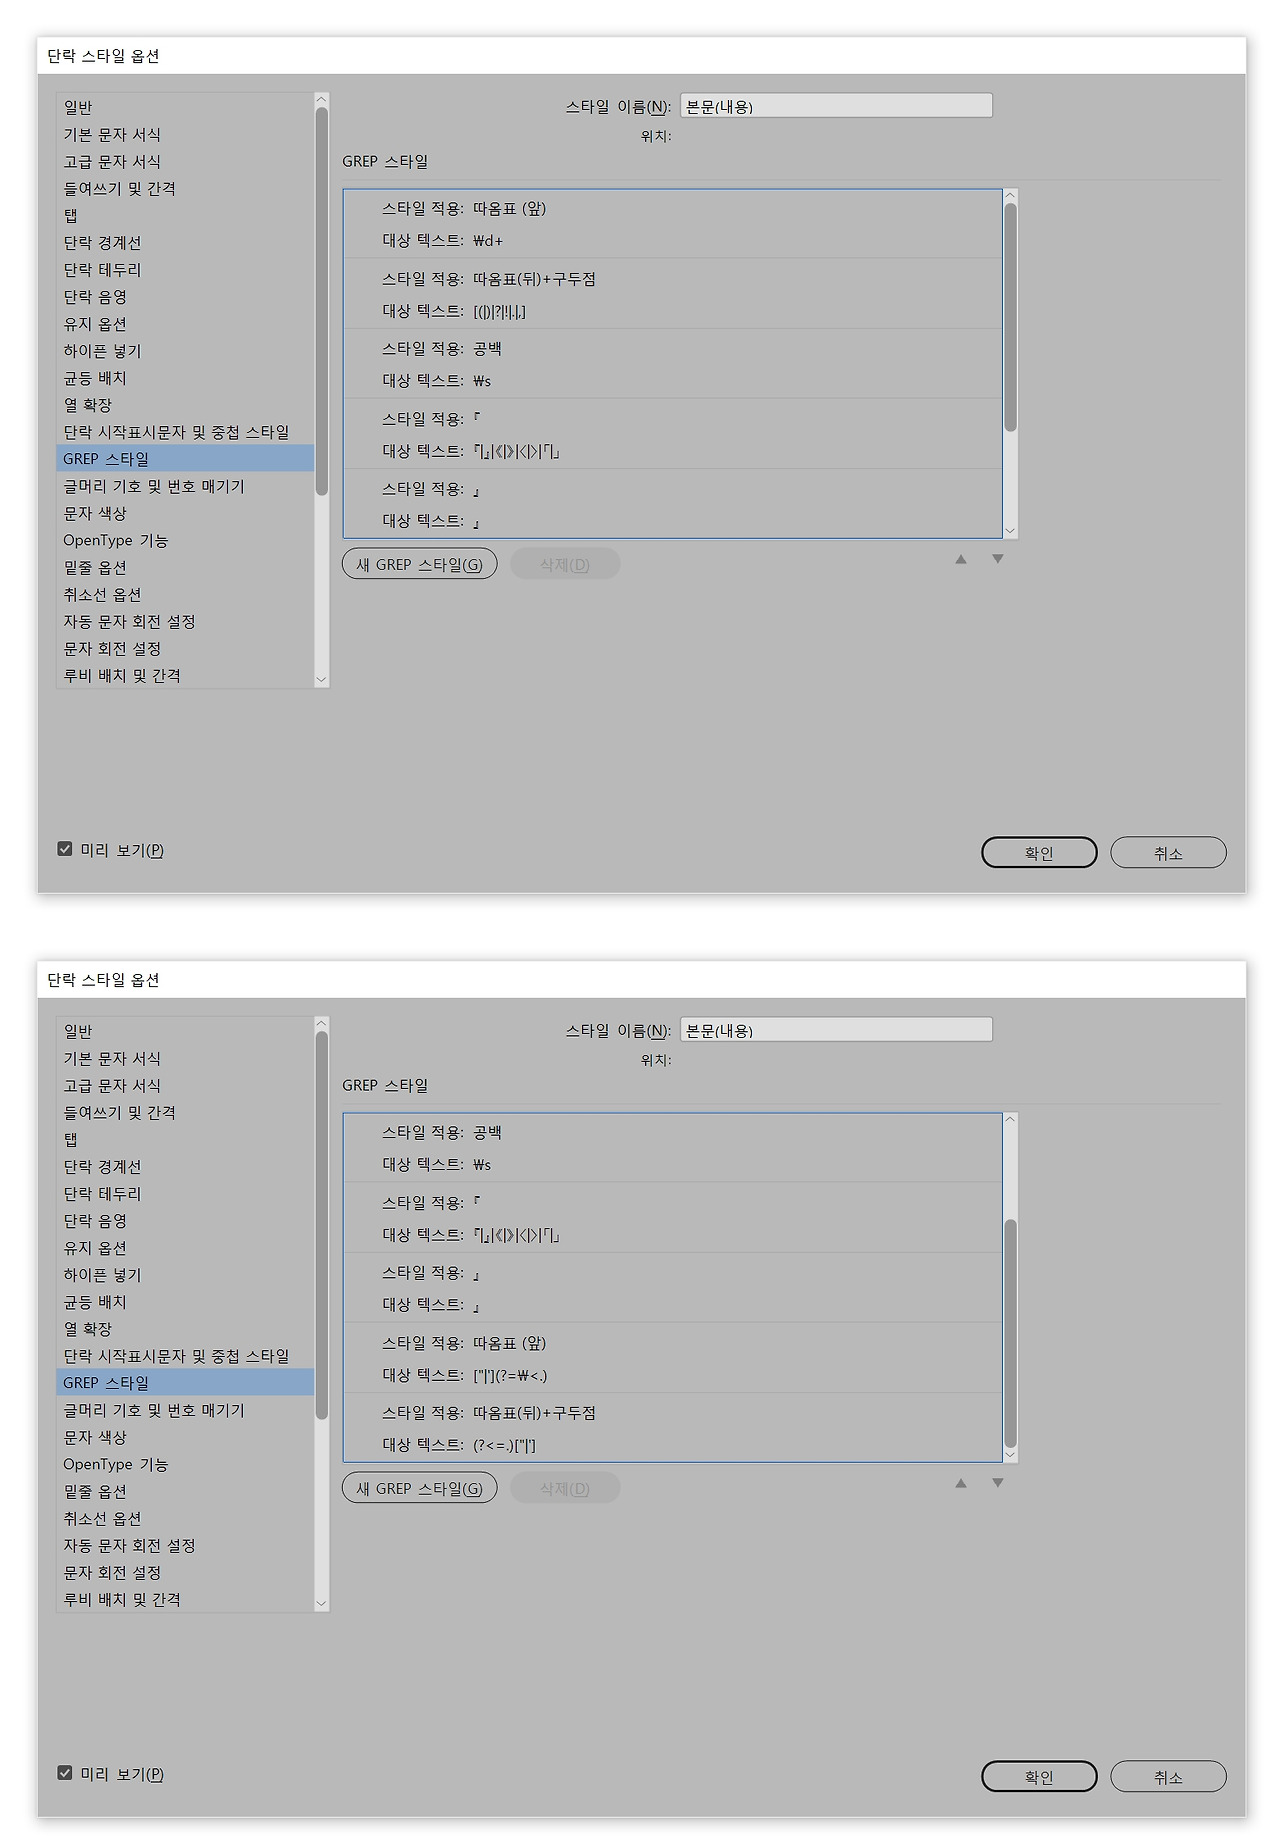
Task: Click 스타일 이름 field in upper dialog
Action: 836,106
